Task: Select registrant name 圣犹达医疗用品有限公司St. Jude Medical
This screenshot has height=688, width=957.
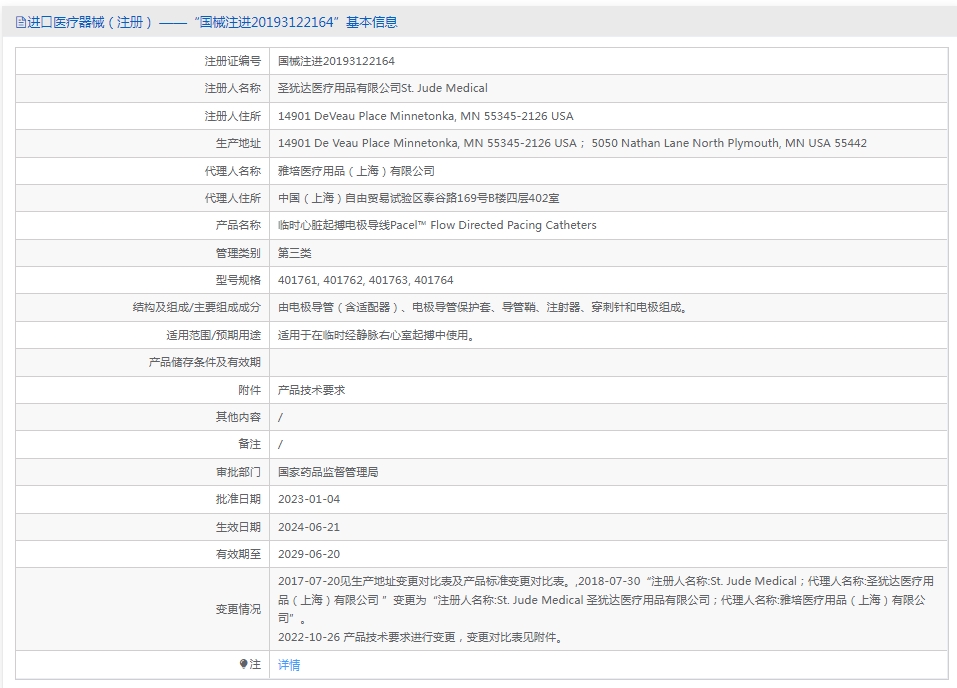Action: click(383, 88)
